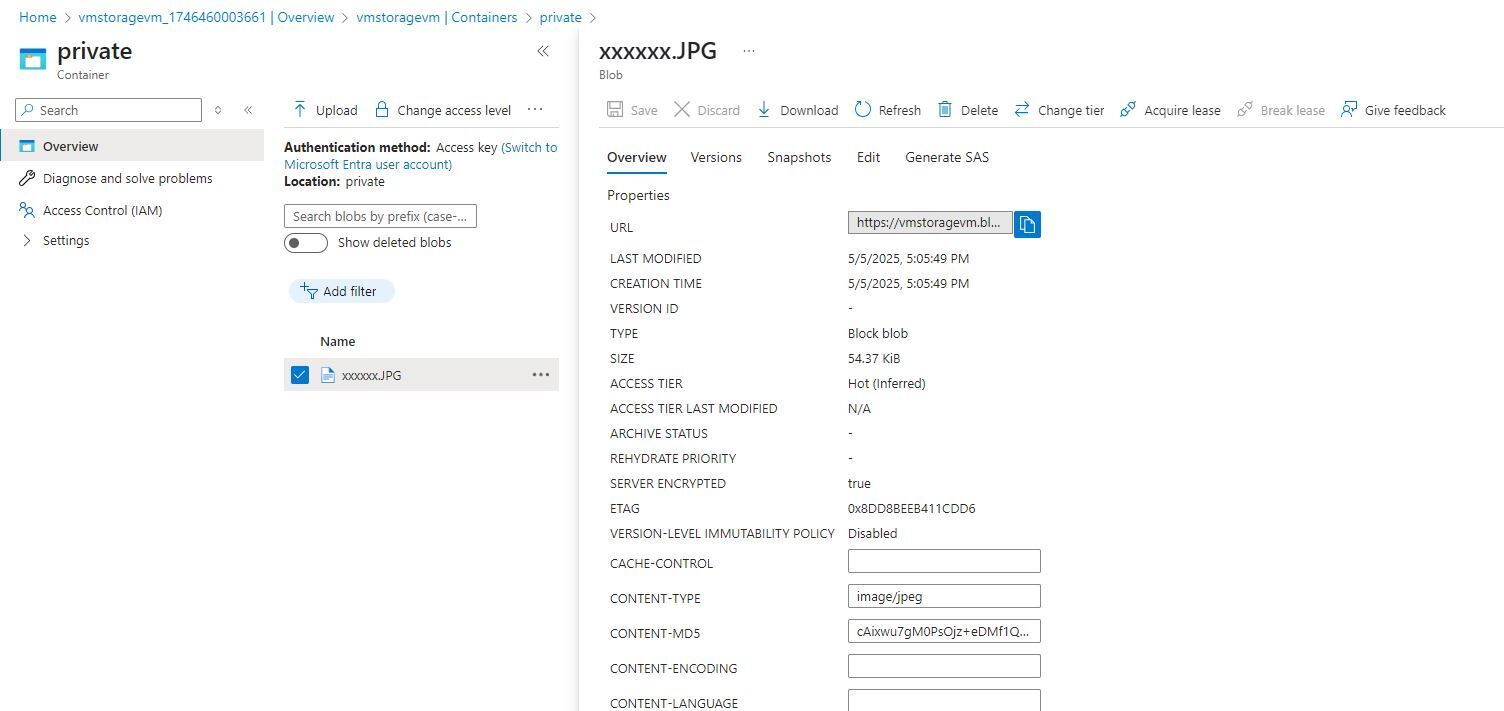Open more options next to xxxxxx.JPG title
1504x711 pixels.
point(749,51)
